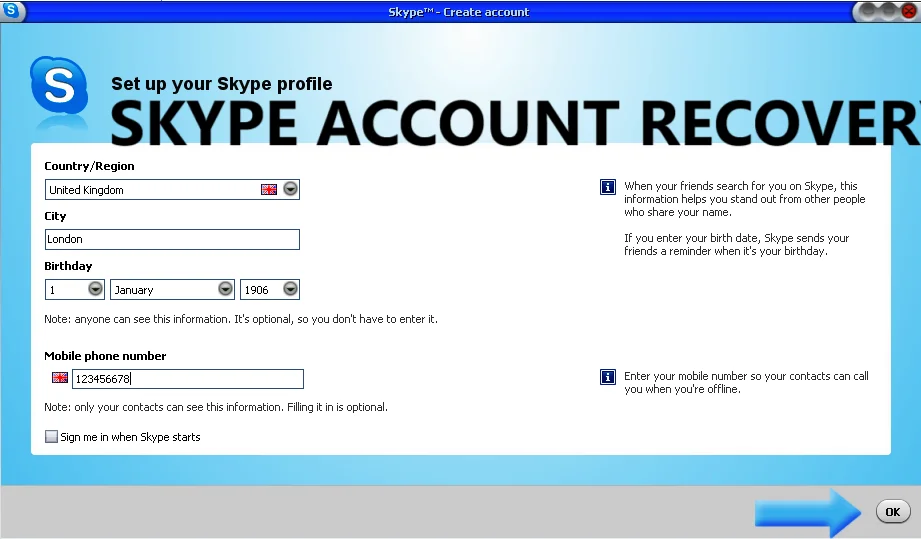Click the 'City' label
Image resolution: width=921 pixels, height=539 pixels.
55,216
